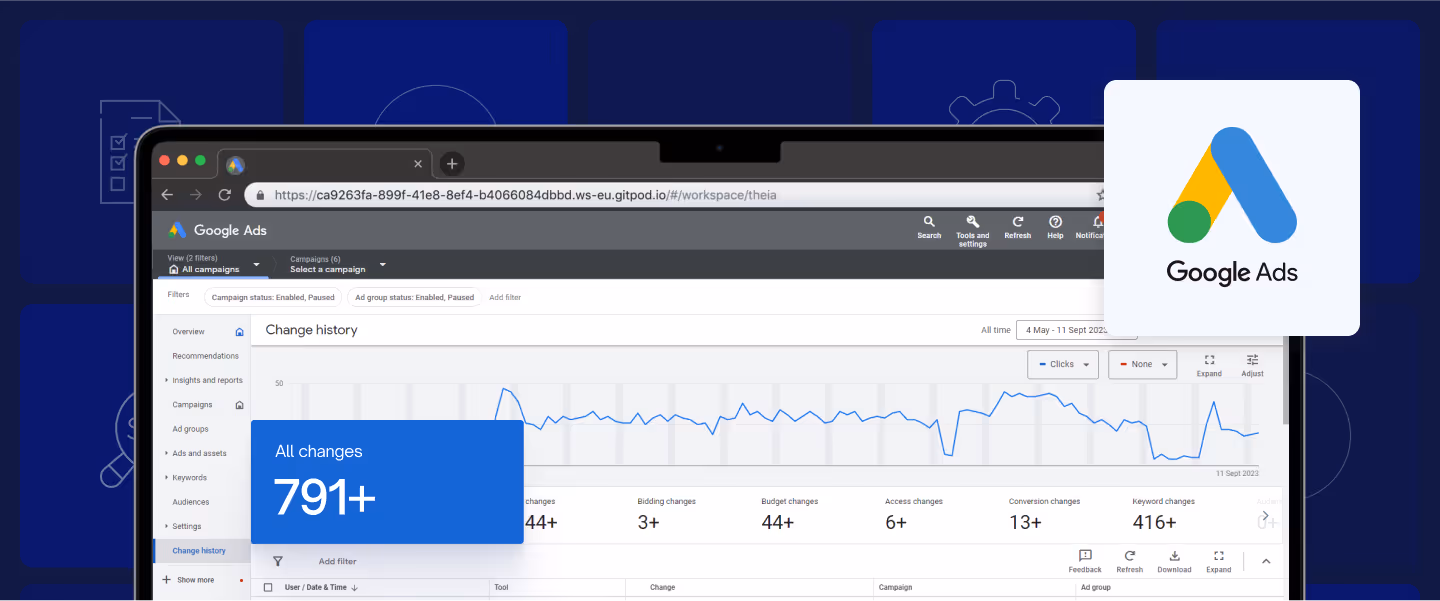Click the Change column header
The width and height of the screenshot is (1440, 601).
click(x=662, y=588)
